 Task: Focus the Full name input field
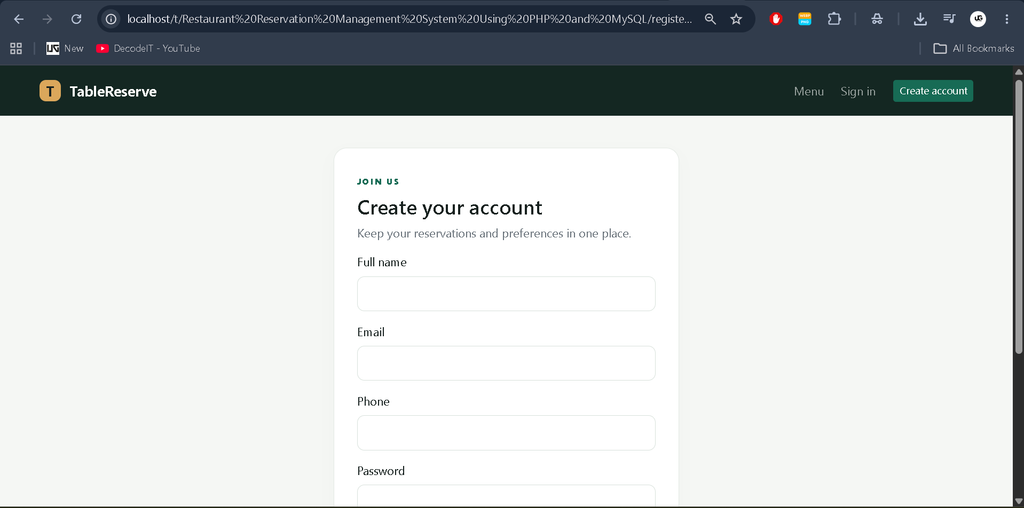click(x=506, y=294)
